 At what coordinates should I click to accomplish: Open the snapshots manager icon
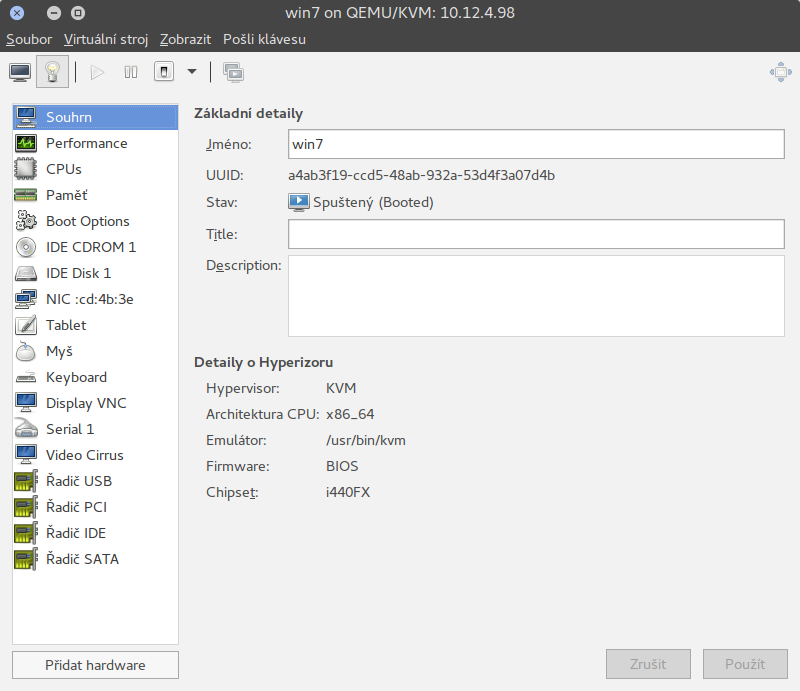[233, 72]
